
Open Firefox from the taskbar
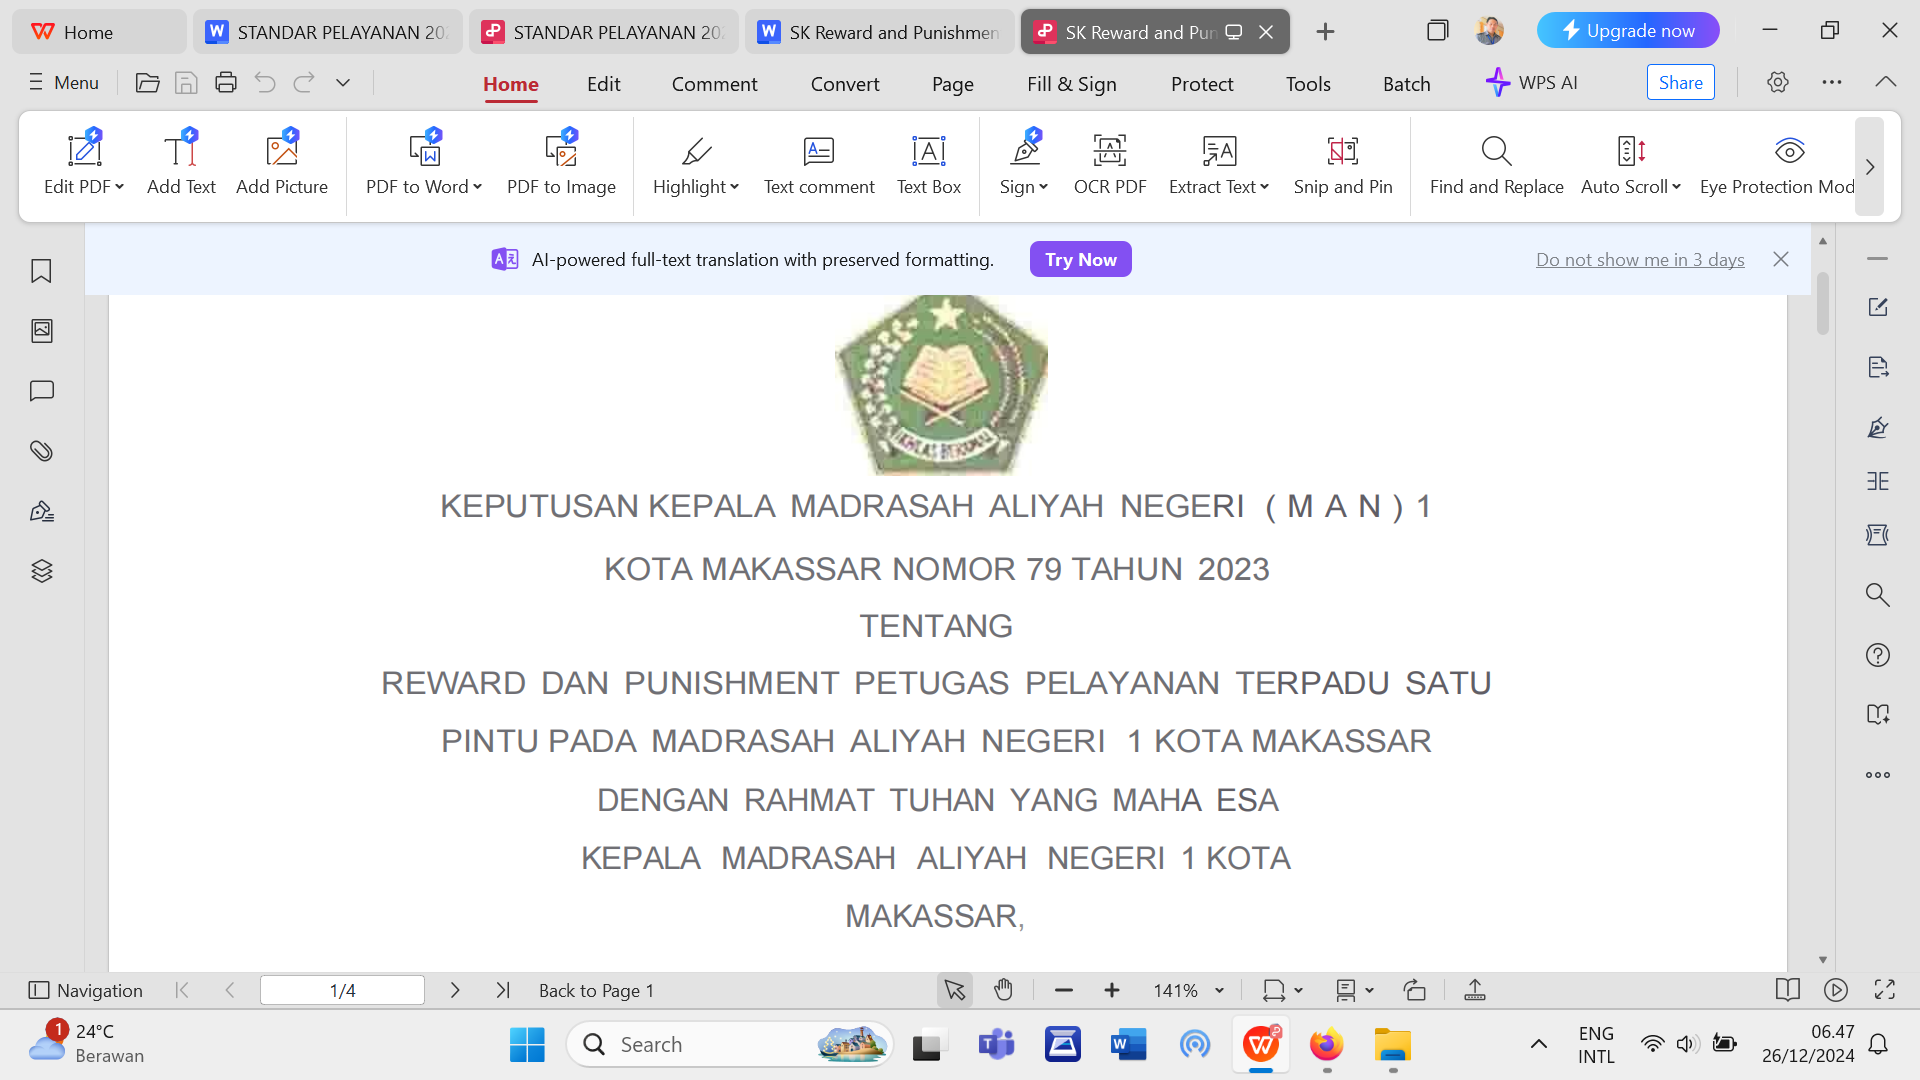coord(1327,1045)
